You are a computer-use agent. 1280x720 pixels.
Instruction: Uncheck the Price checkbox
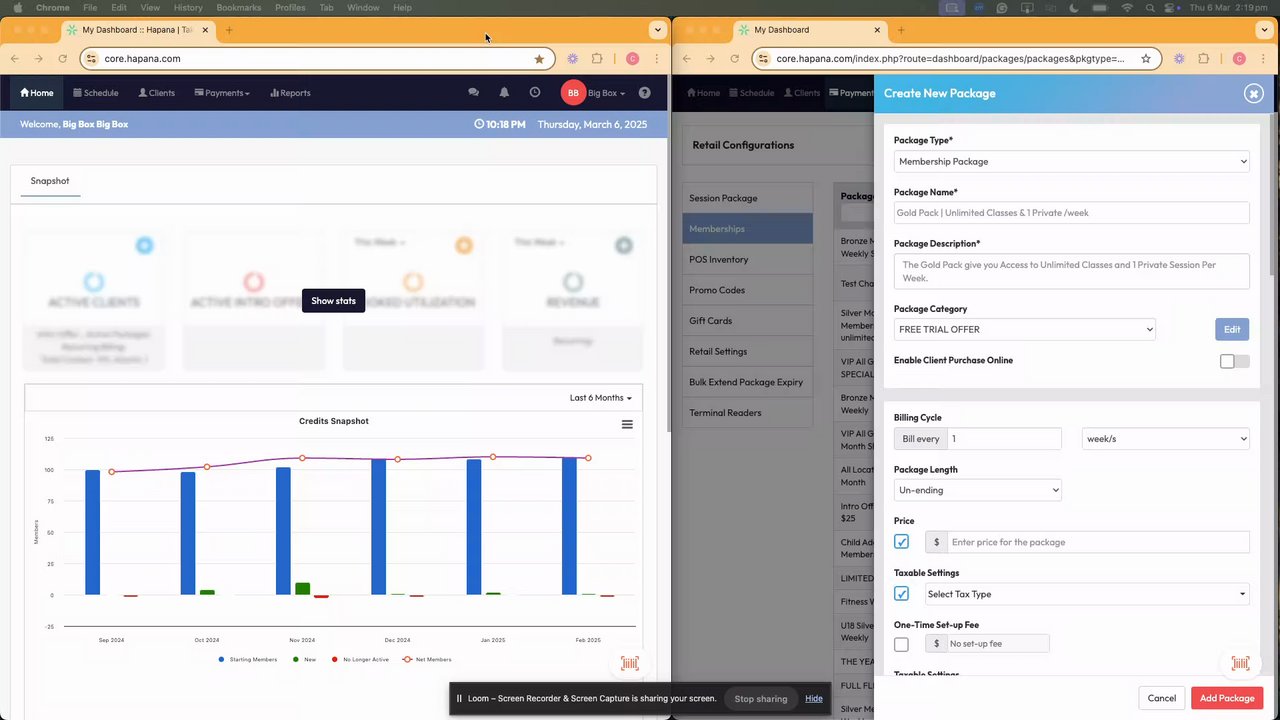coord(901,542)
